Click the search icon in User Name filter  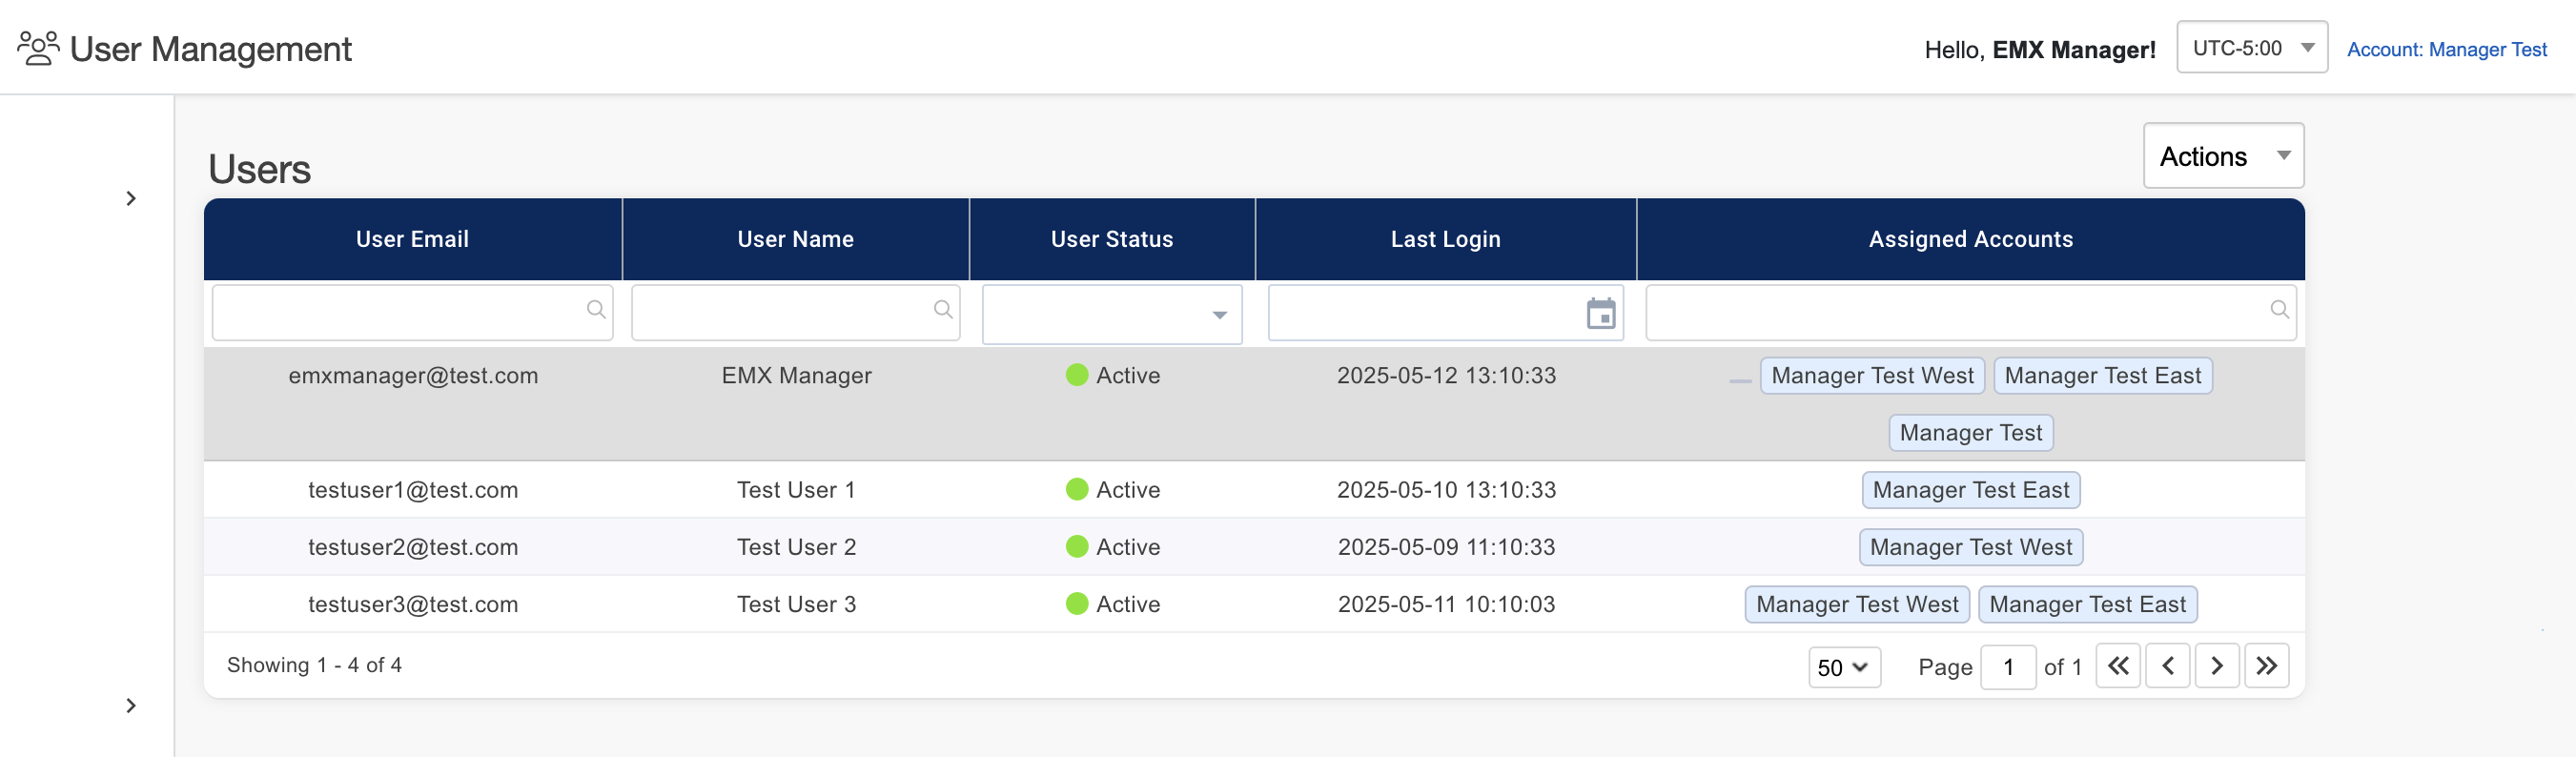942,310
